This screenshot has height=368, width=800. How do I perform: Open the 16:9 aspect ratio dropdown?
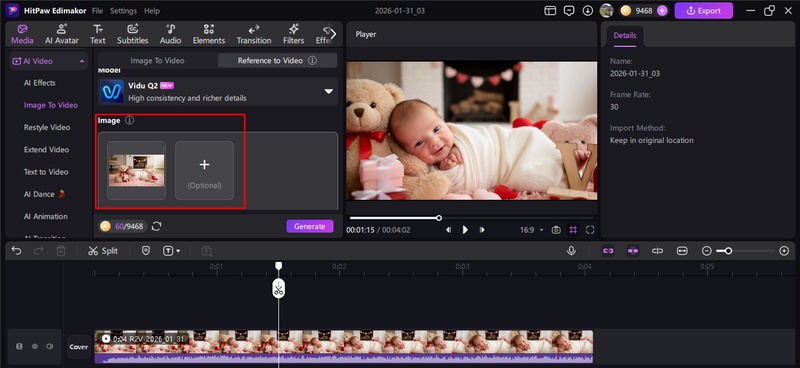click(x=532, y=230)
